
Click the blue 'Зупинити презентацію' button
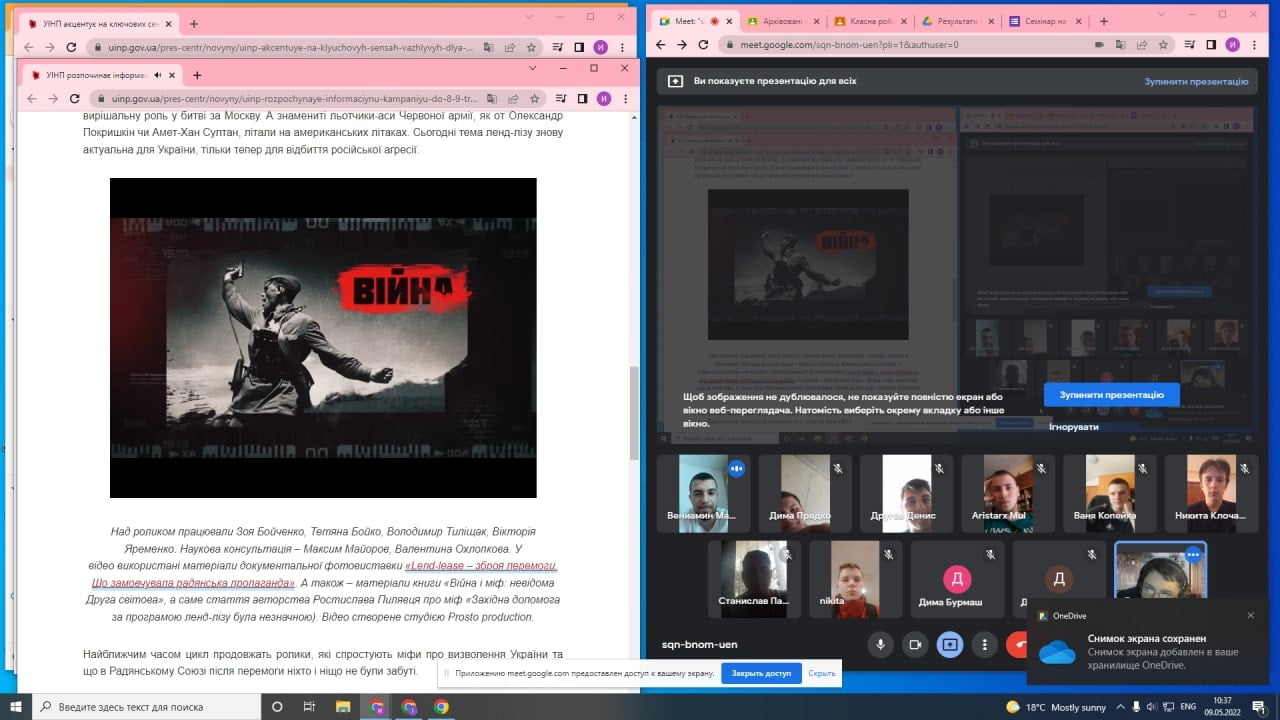point(1111,395)
